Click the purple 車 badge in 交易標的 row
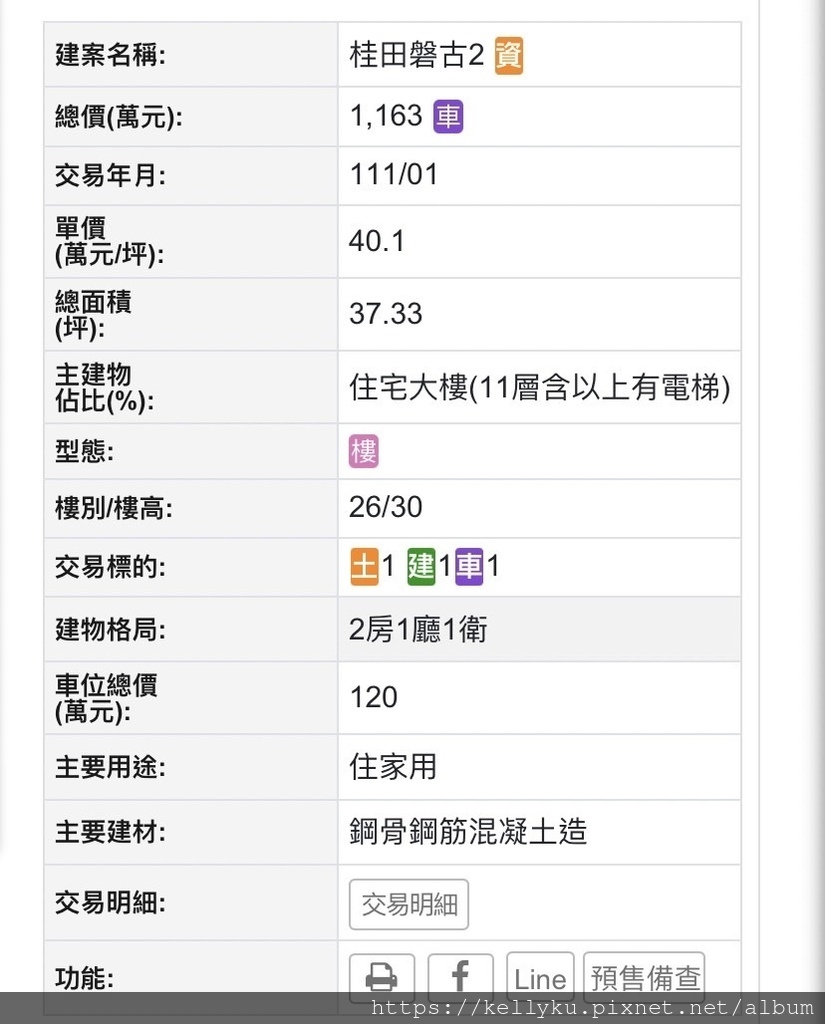The image size is (825, 1024). [469, 567]
